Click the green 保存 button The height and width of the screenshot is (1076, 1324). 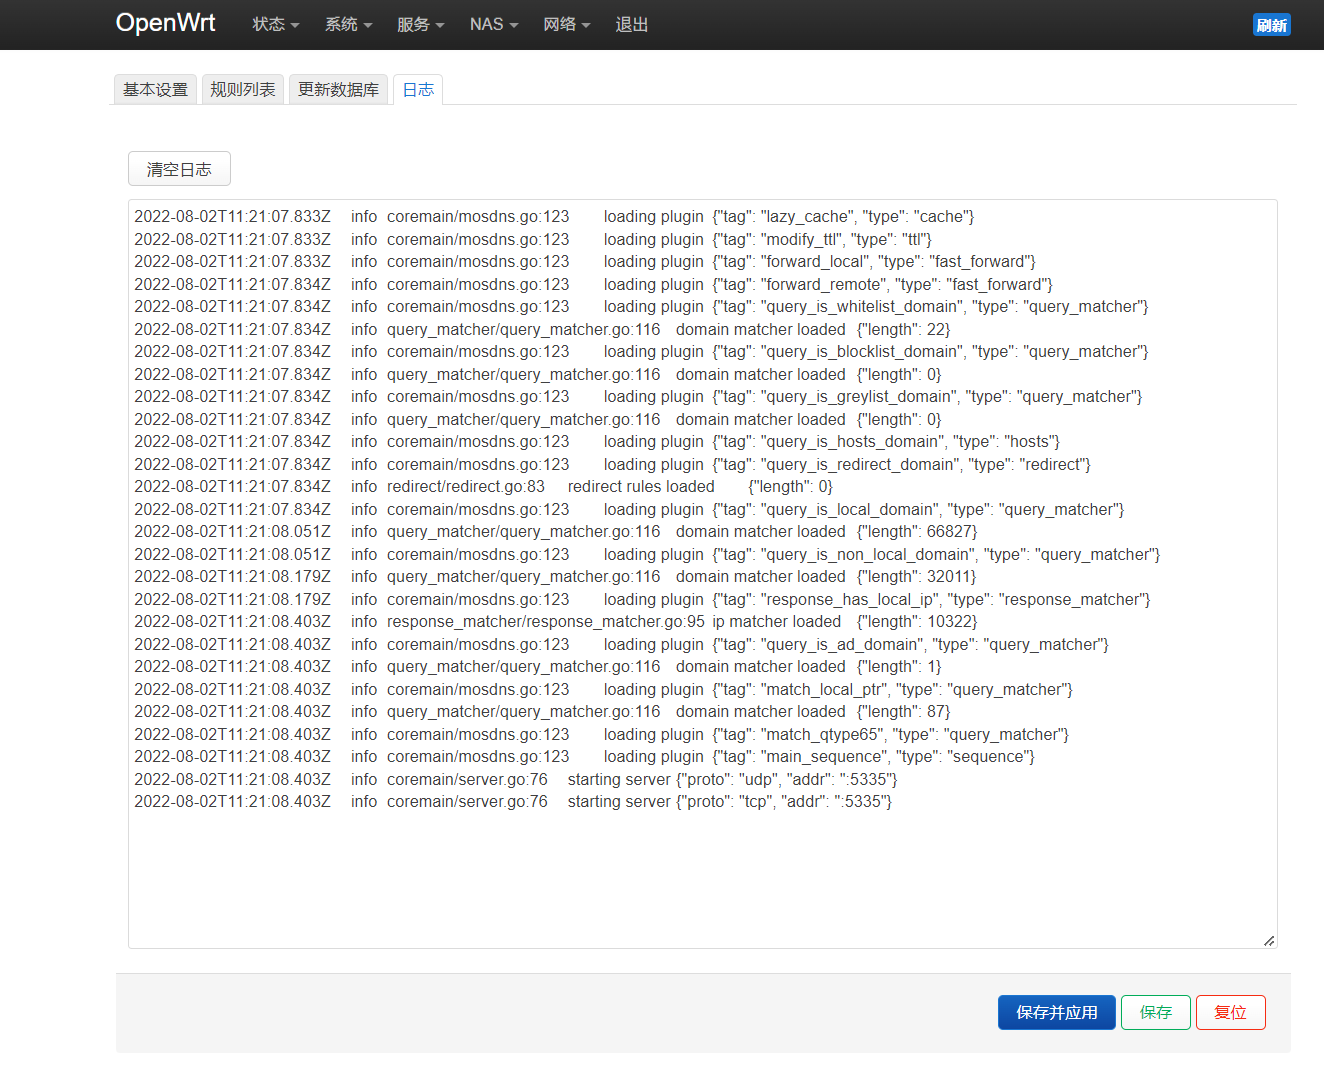(x=1155, y=1012)
